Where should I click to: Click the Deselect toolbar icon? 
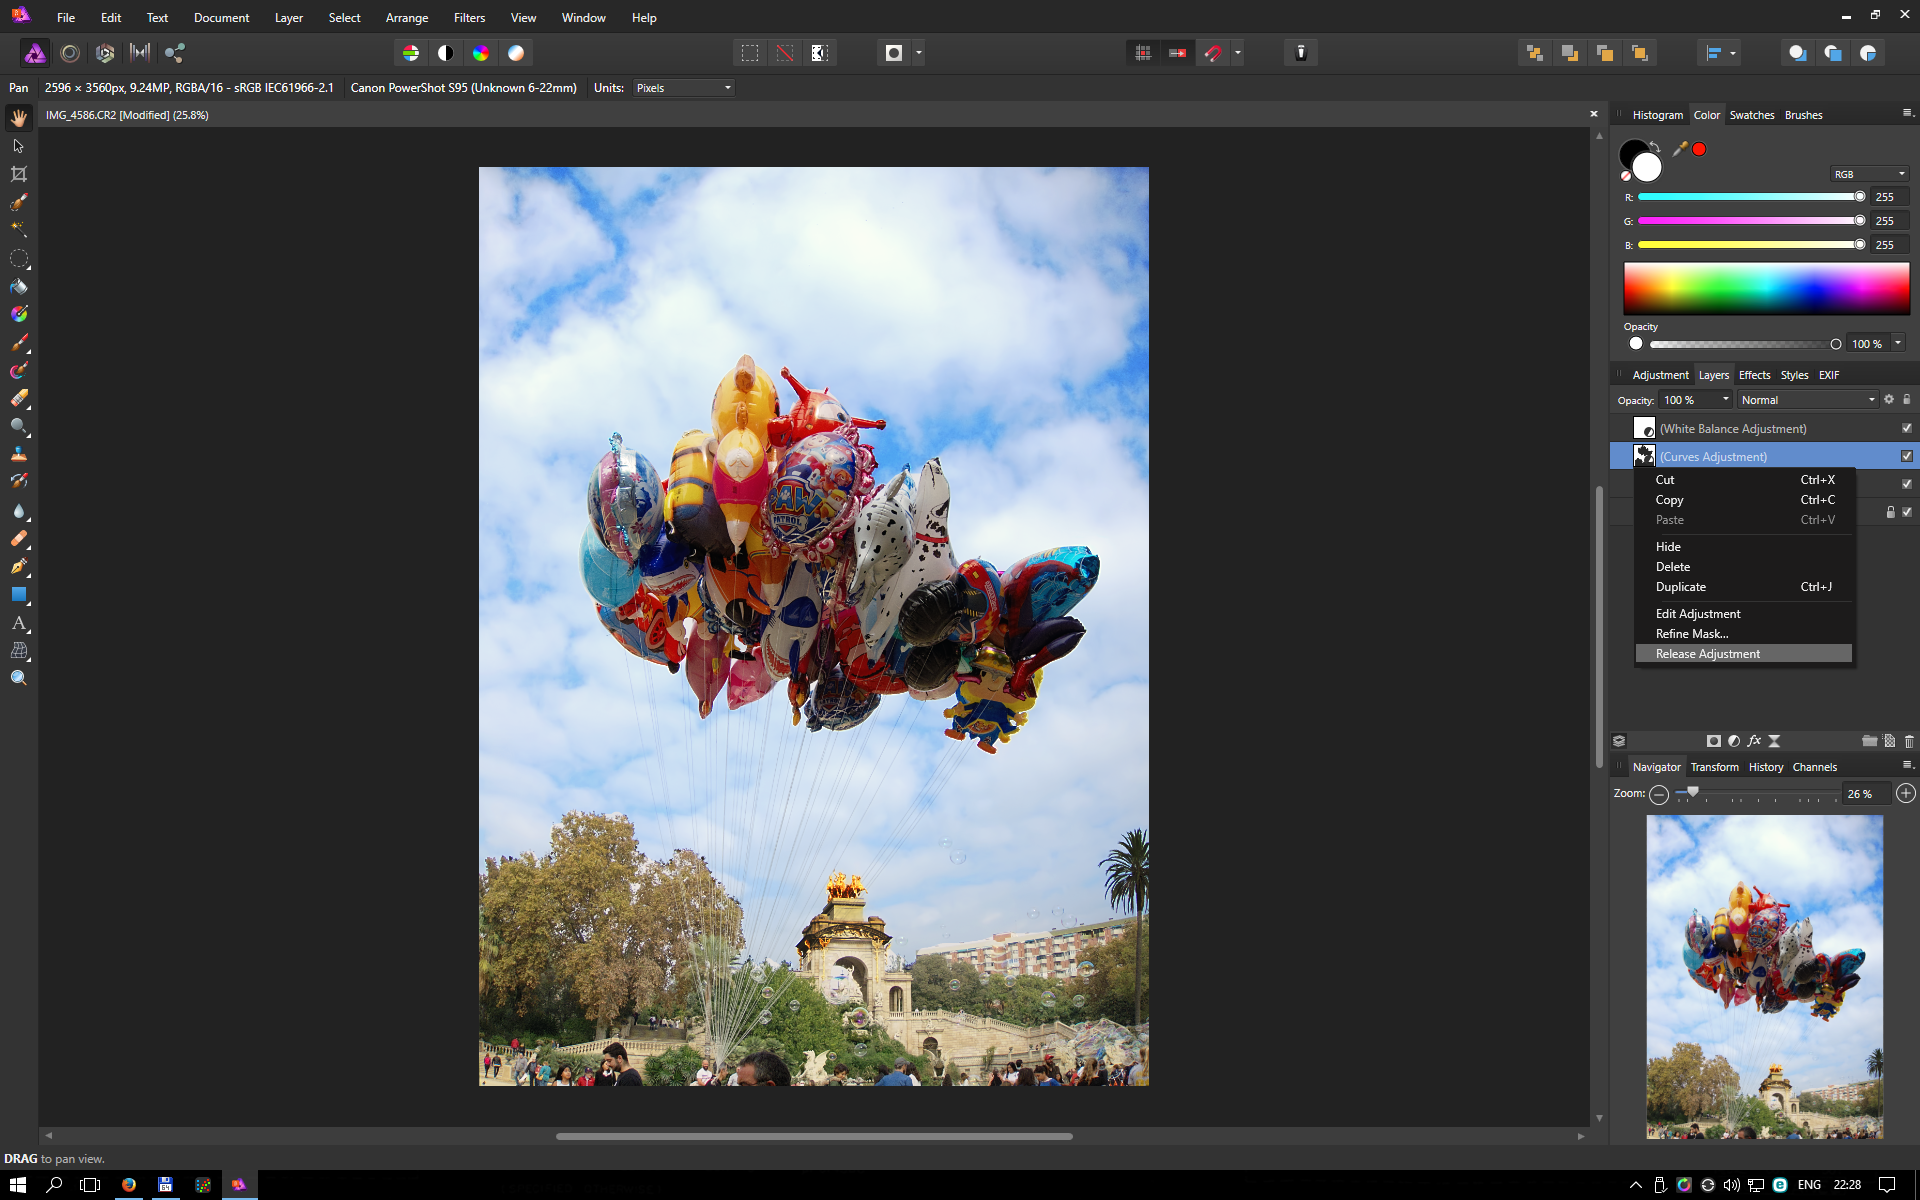785,53
